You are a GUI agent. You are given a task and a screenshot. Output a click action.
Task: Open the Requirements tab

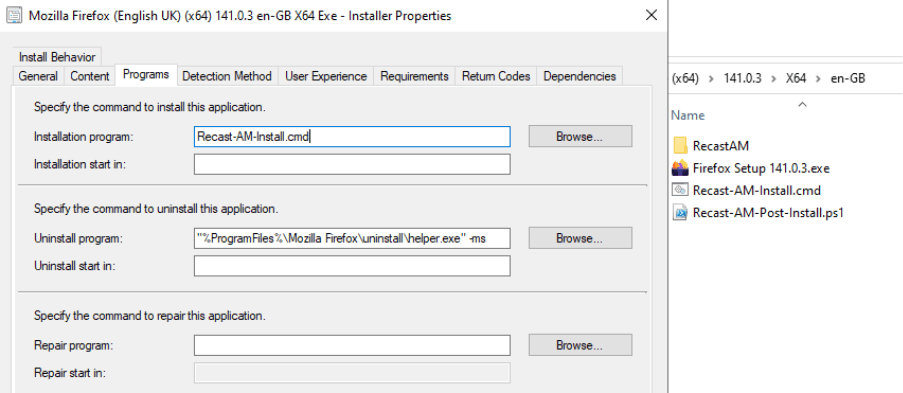[414, 76]
